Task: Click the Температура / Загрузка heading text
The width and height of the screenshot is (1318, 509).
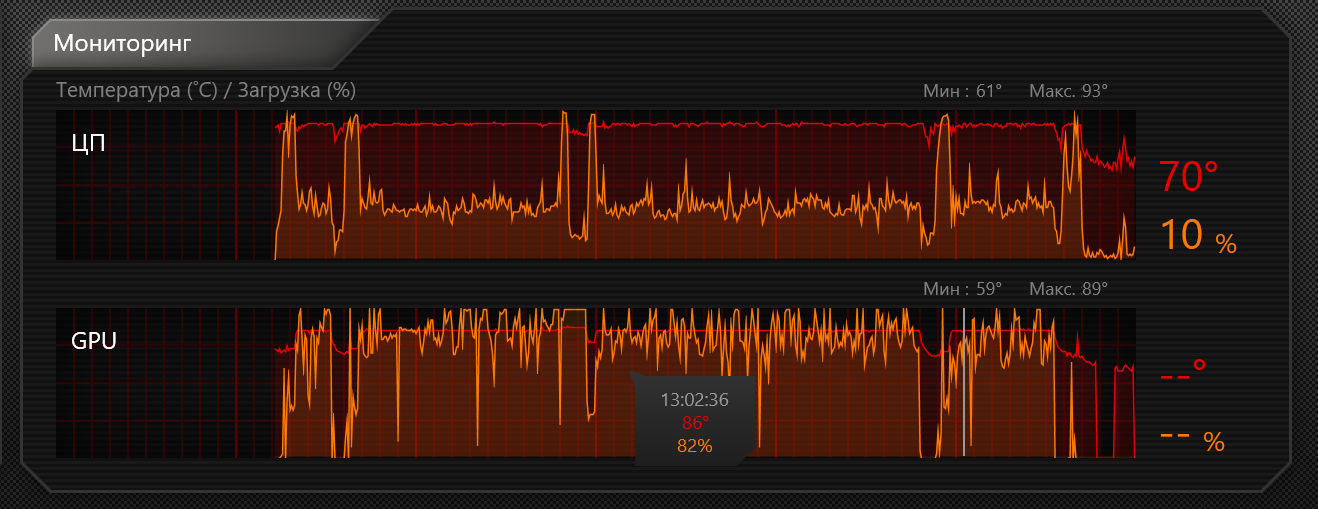Action: point(206,90)
